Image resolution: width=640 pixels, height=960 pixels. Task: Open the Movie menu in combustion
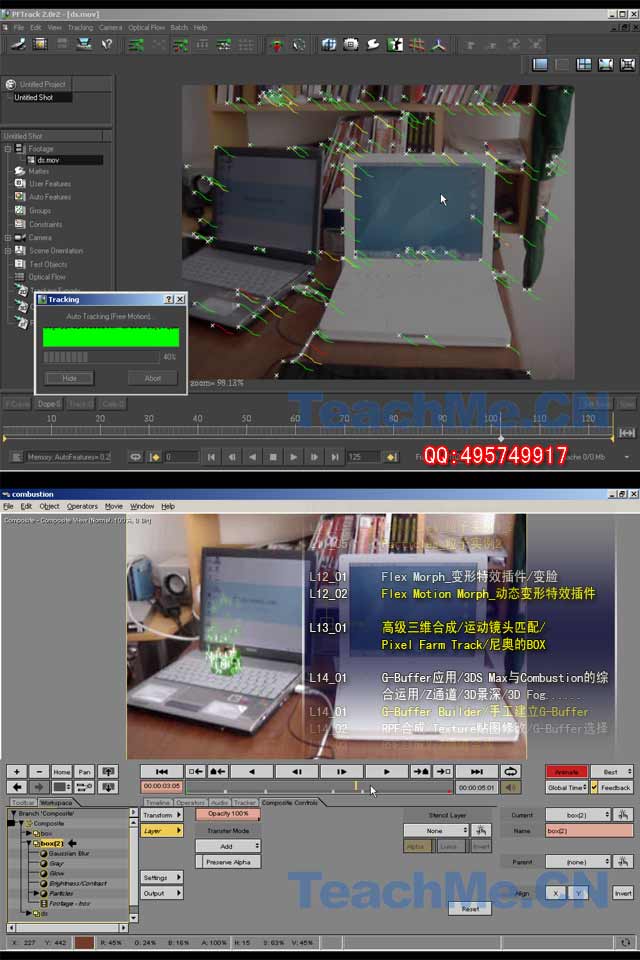[114, 506]
